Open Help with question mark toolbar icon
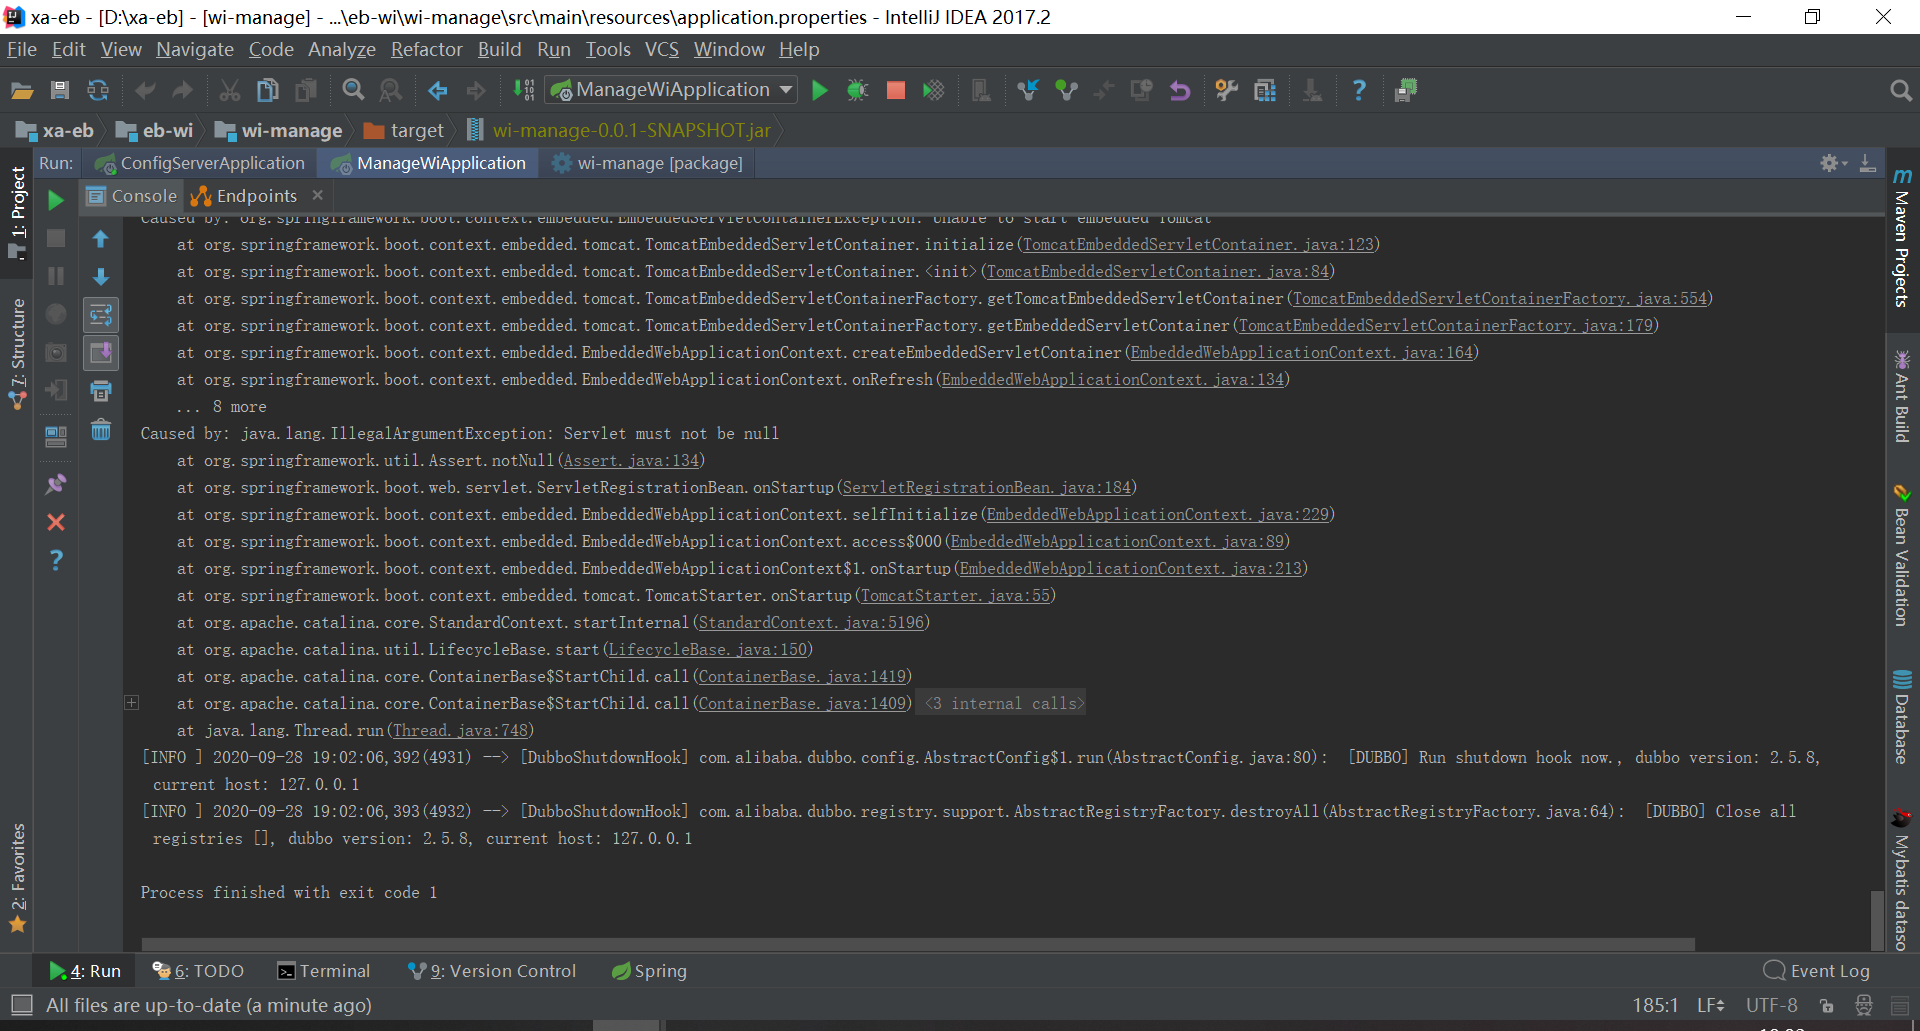Screen dimensions: 1920x1031 click(x=1359, y=90)
